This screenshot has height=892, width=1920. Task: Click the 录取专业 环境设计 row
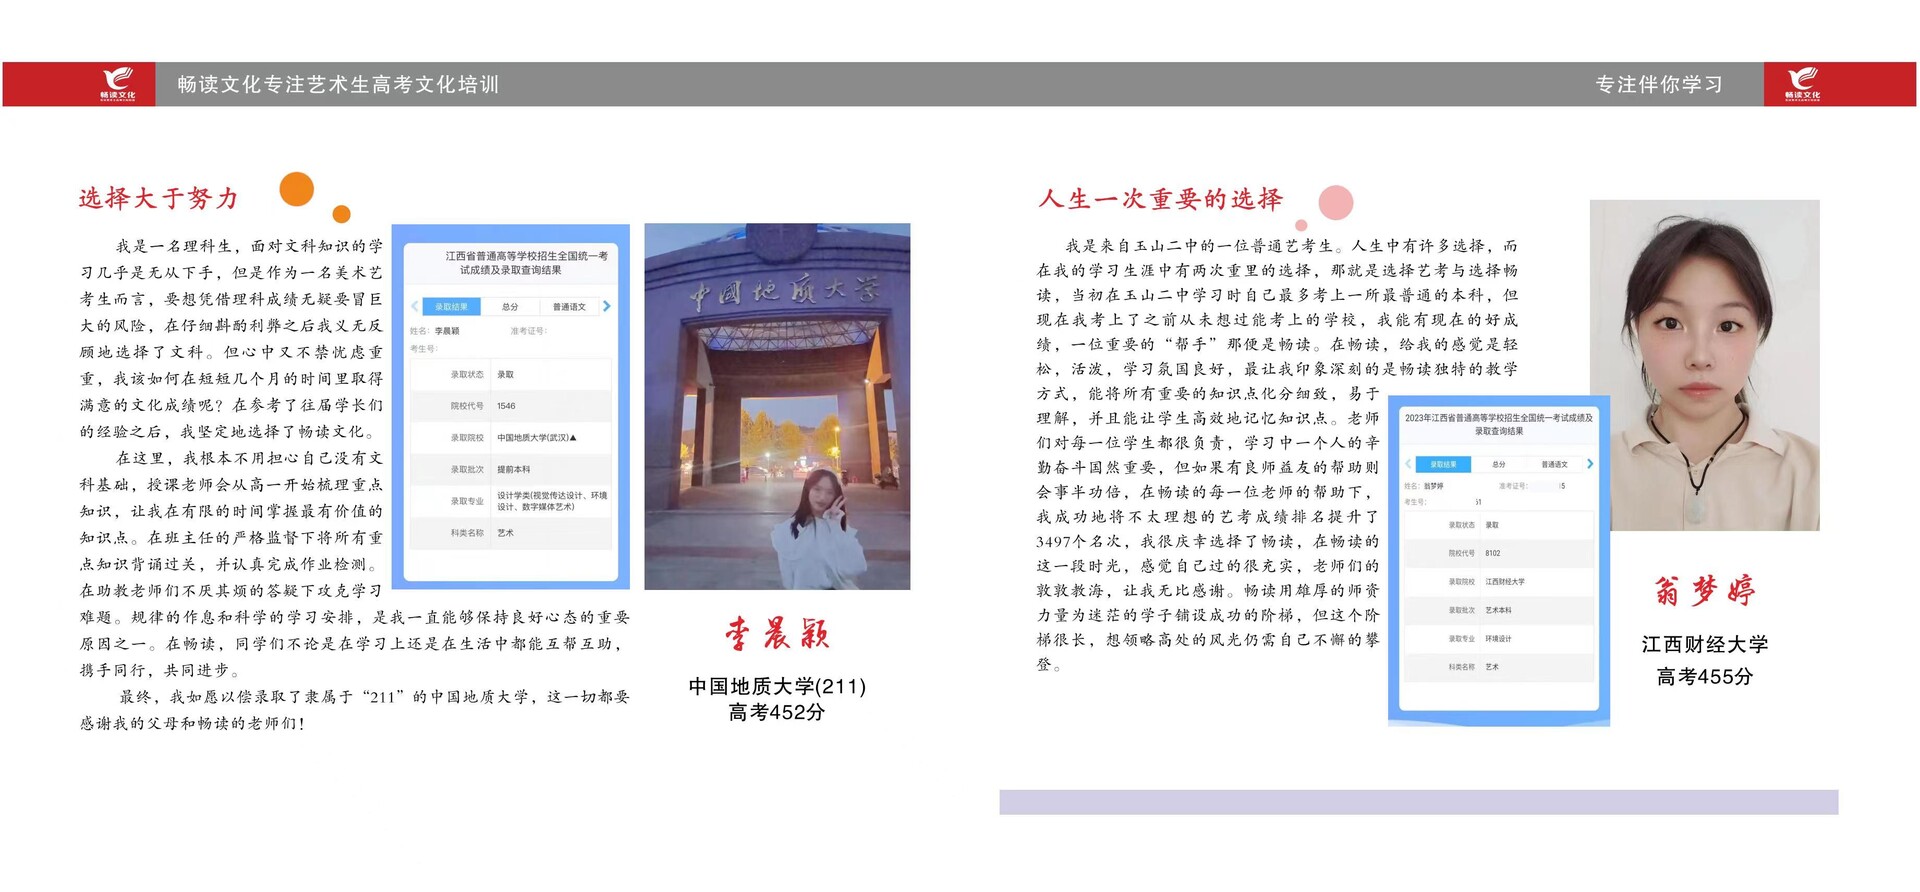(1499, 638)
